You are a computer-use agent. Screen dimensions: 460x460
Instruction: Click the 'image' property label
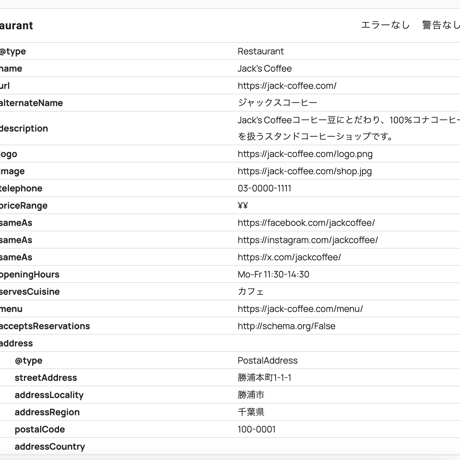pos(12,171)
